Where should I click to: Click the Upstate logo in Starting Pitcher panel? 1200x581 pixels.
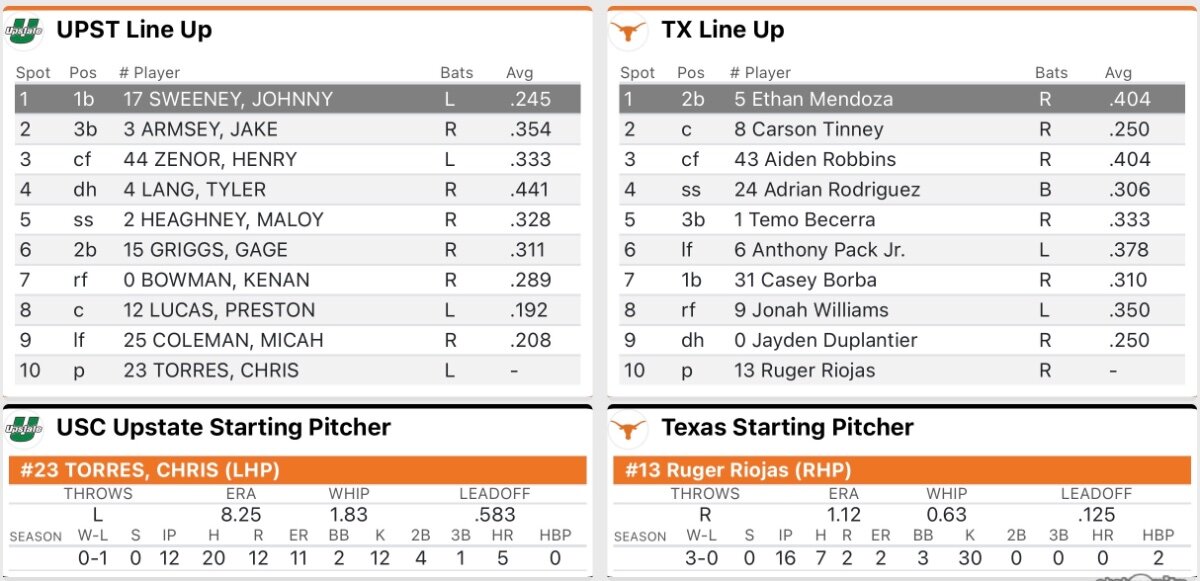pos(24,429)
